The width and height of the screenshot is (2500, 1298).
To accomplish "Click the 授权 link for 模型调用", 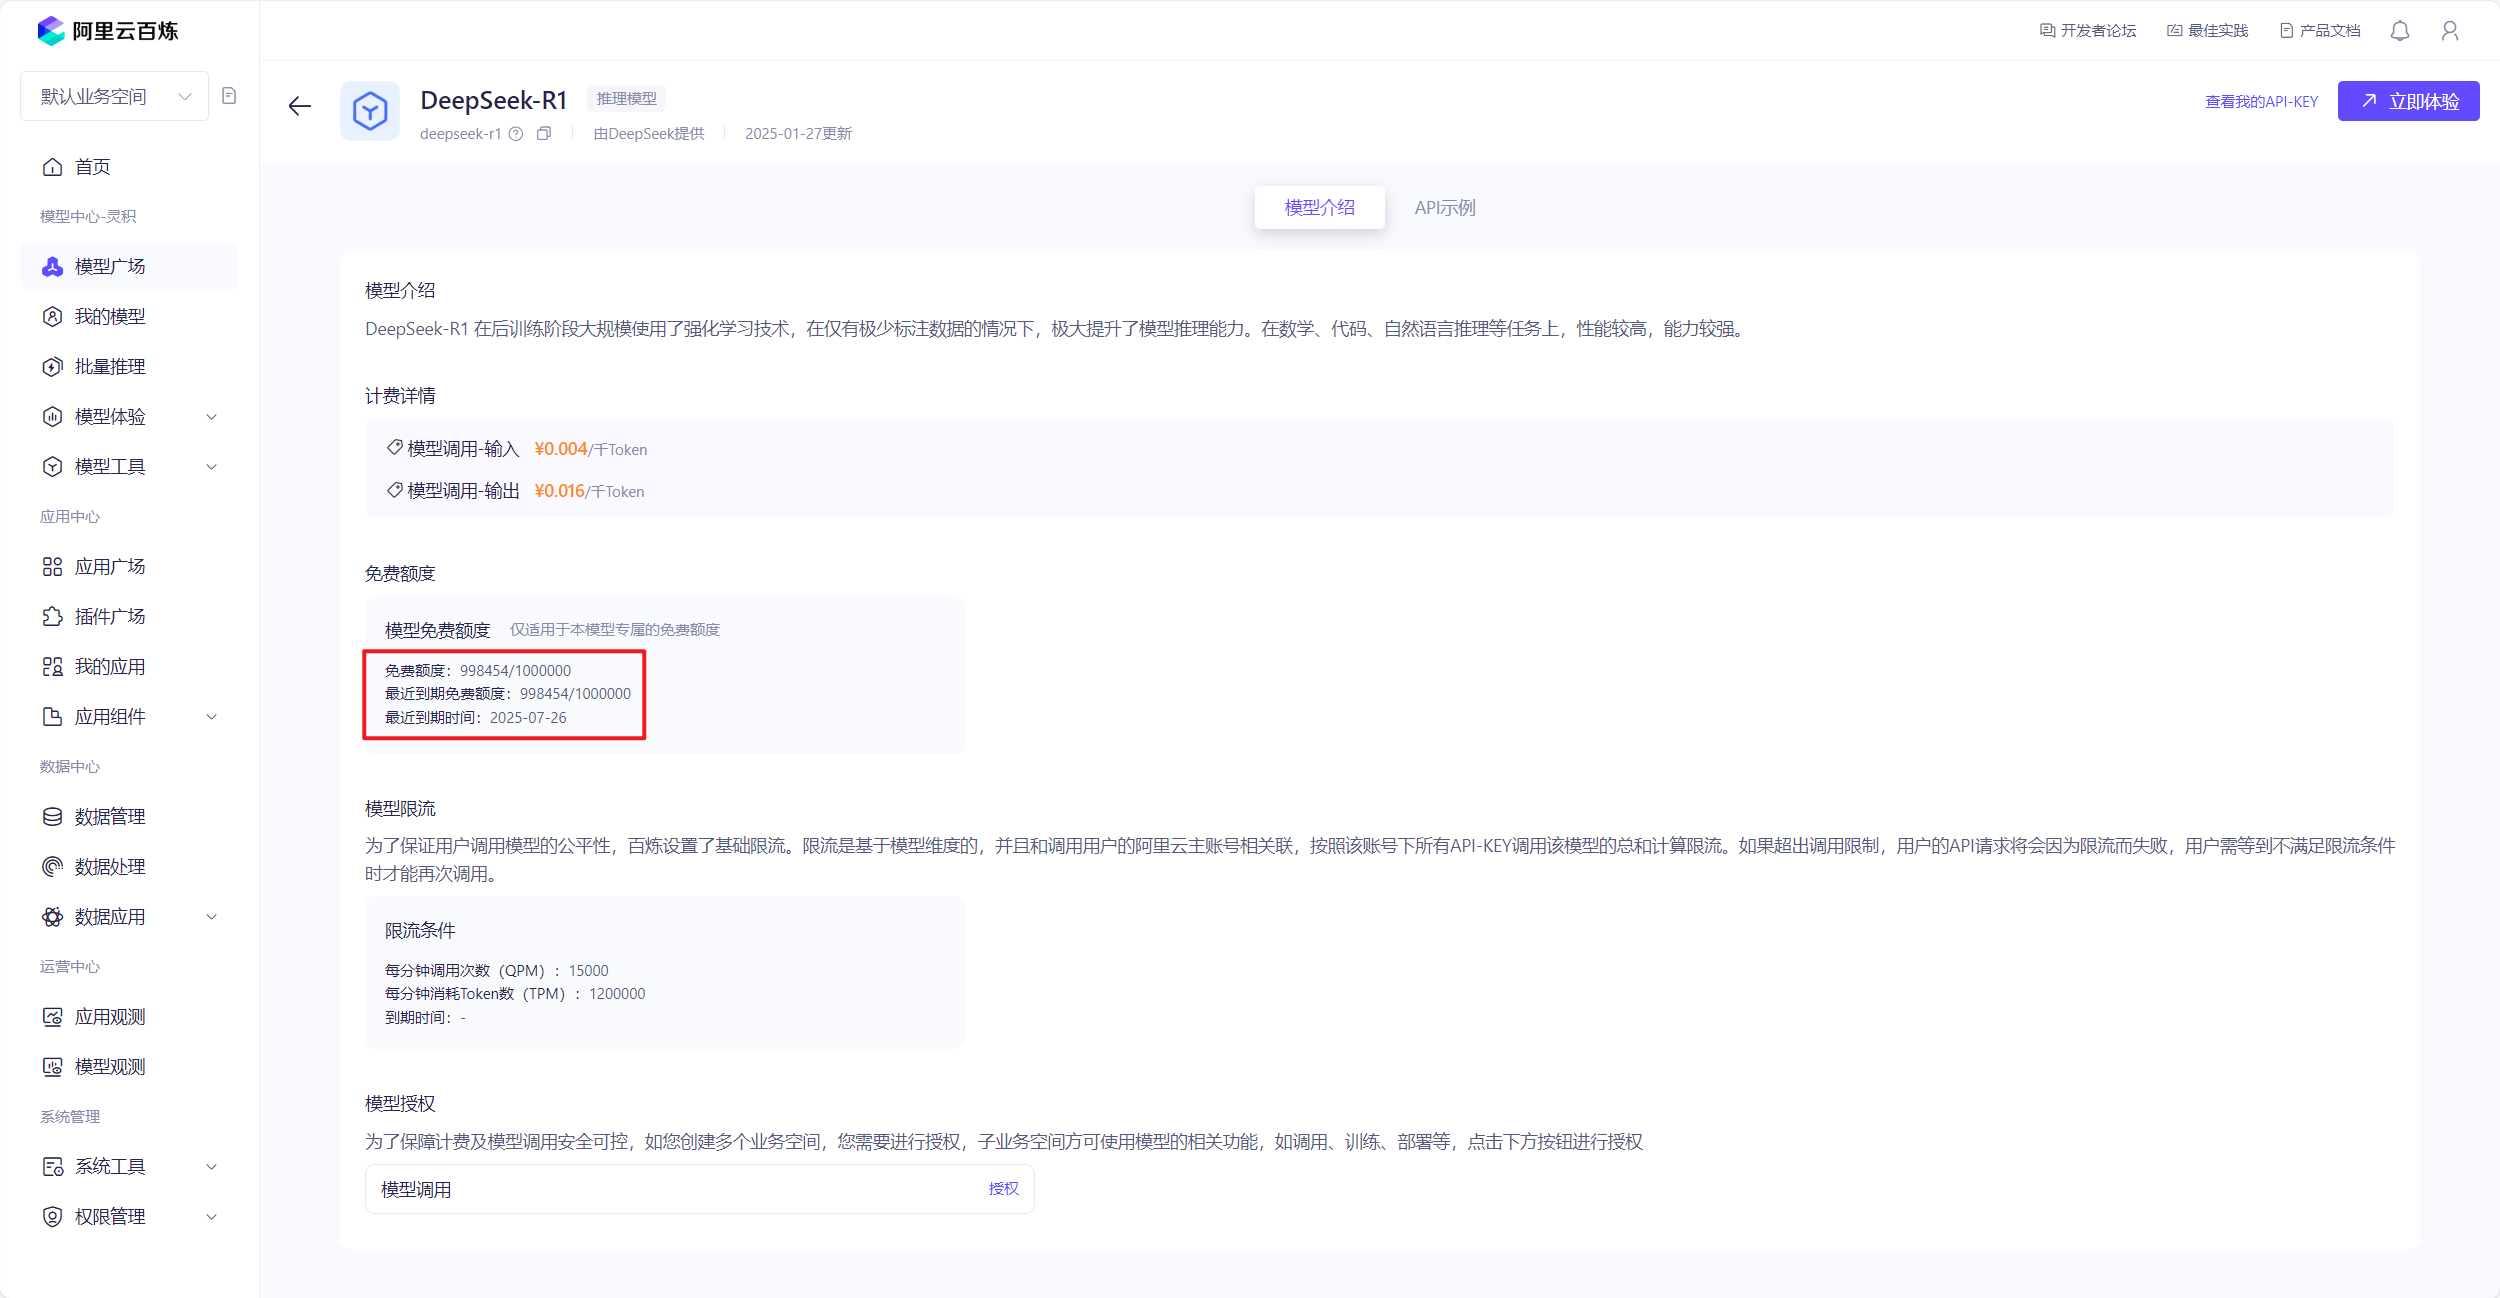I will [x=1004, y=1189].
